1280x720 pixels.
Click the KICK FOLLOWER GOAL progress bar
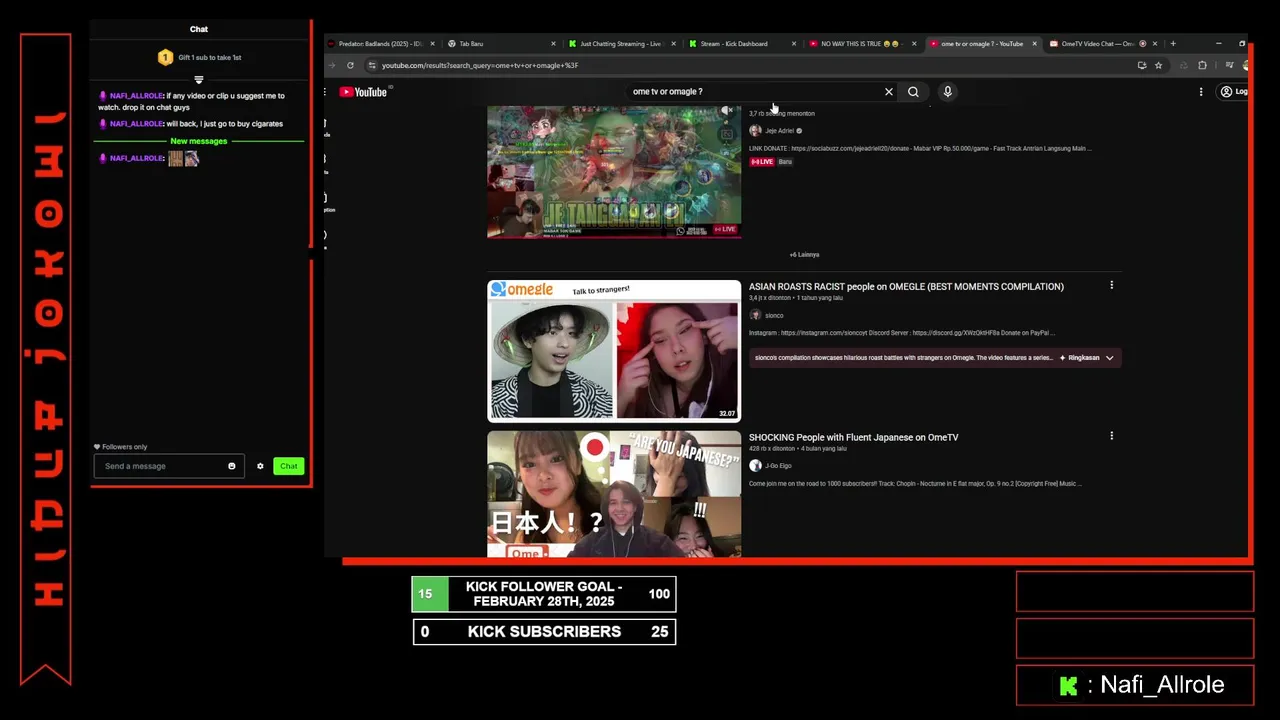544,594
